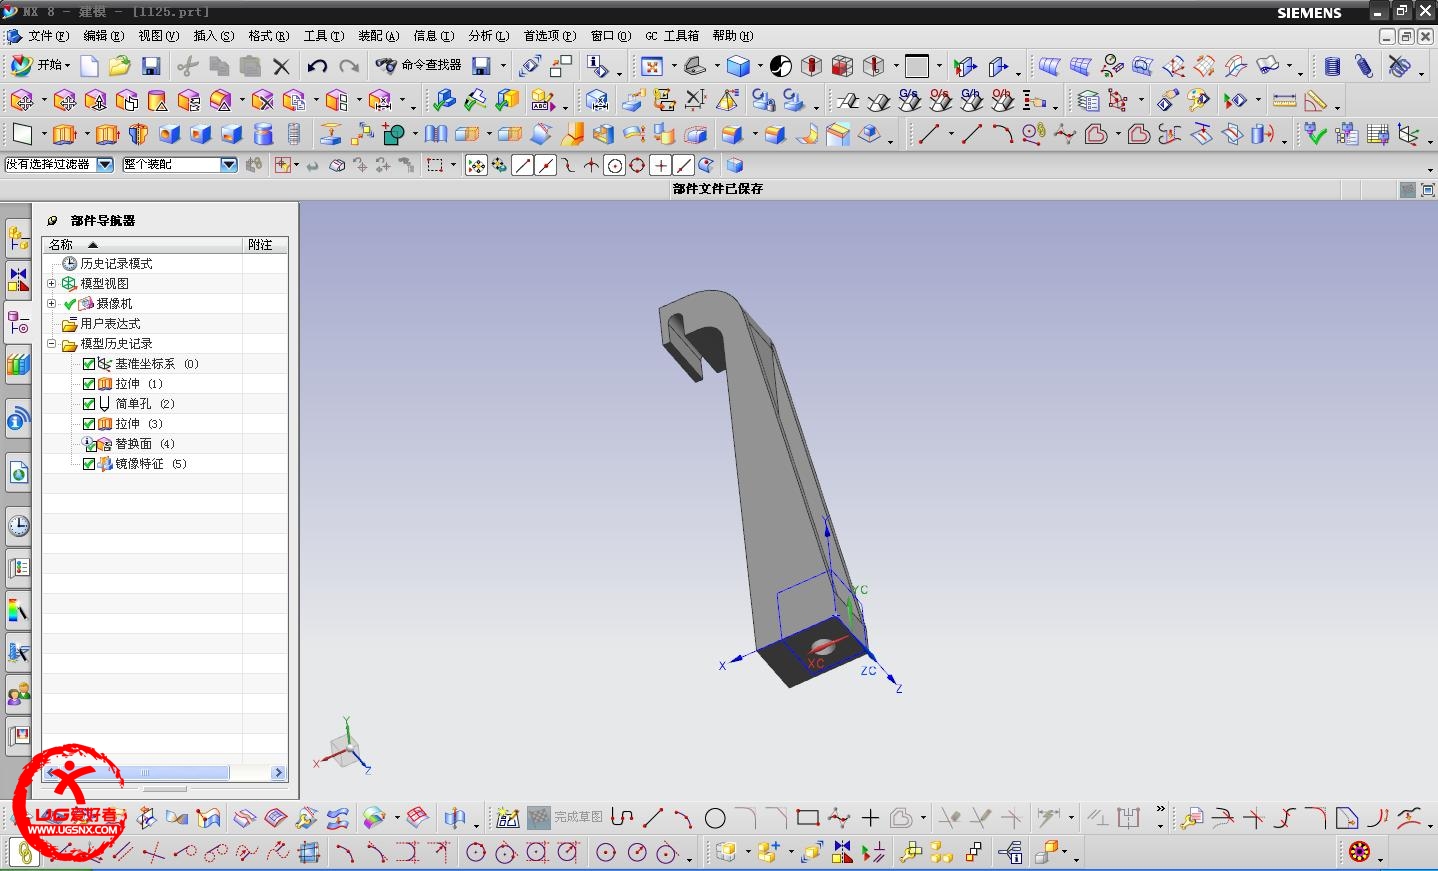
Task: Click the Measure Angle icon
Action: [1316, 101]
